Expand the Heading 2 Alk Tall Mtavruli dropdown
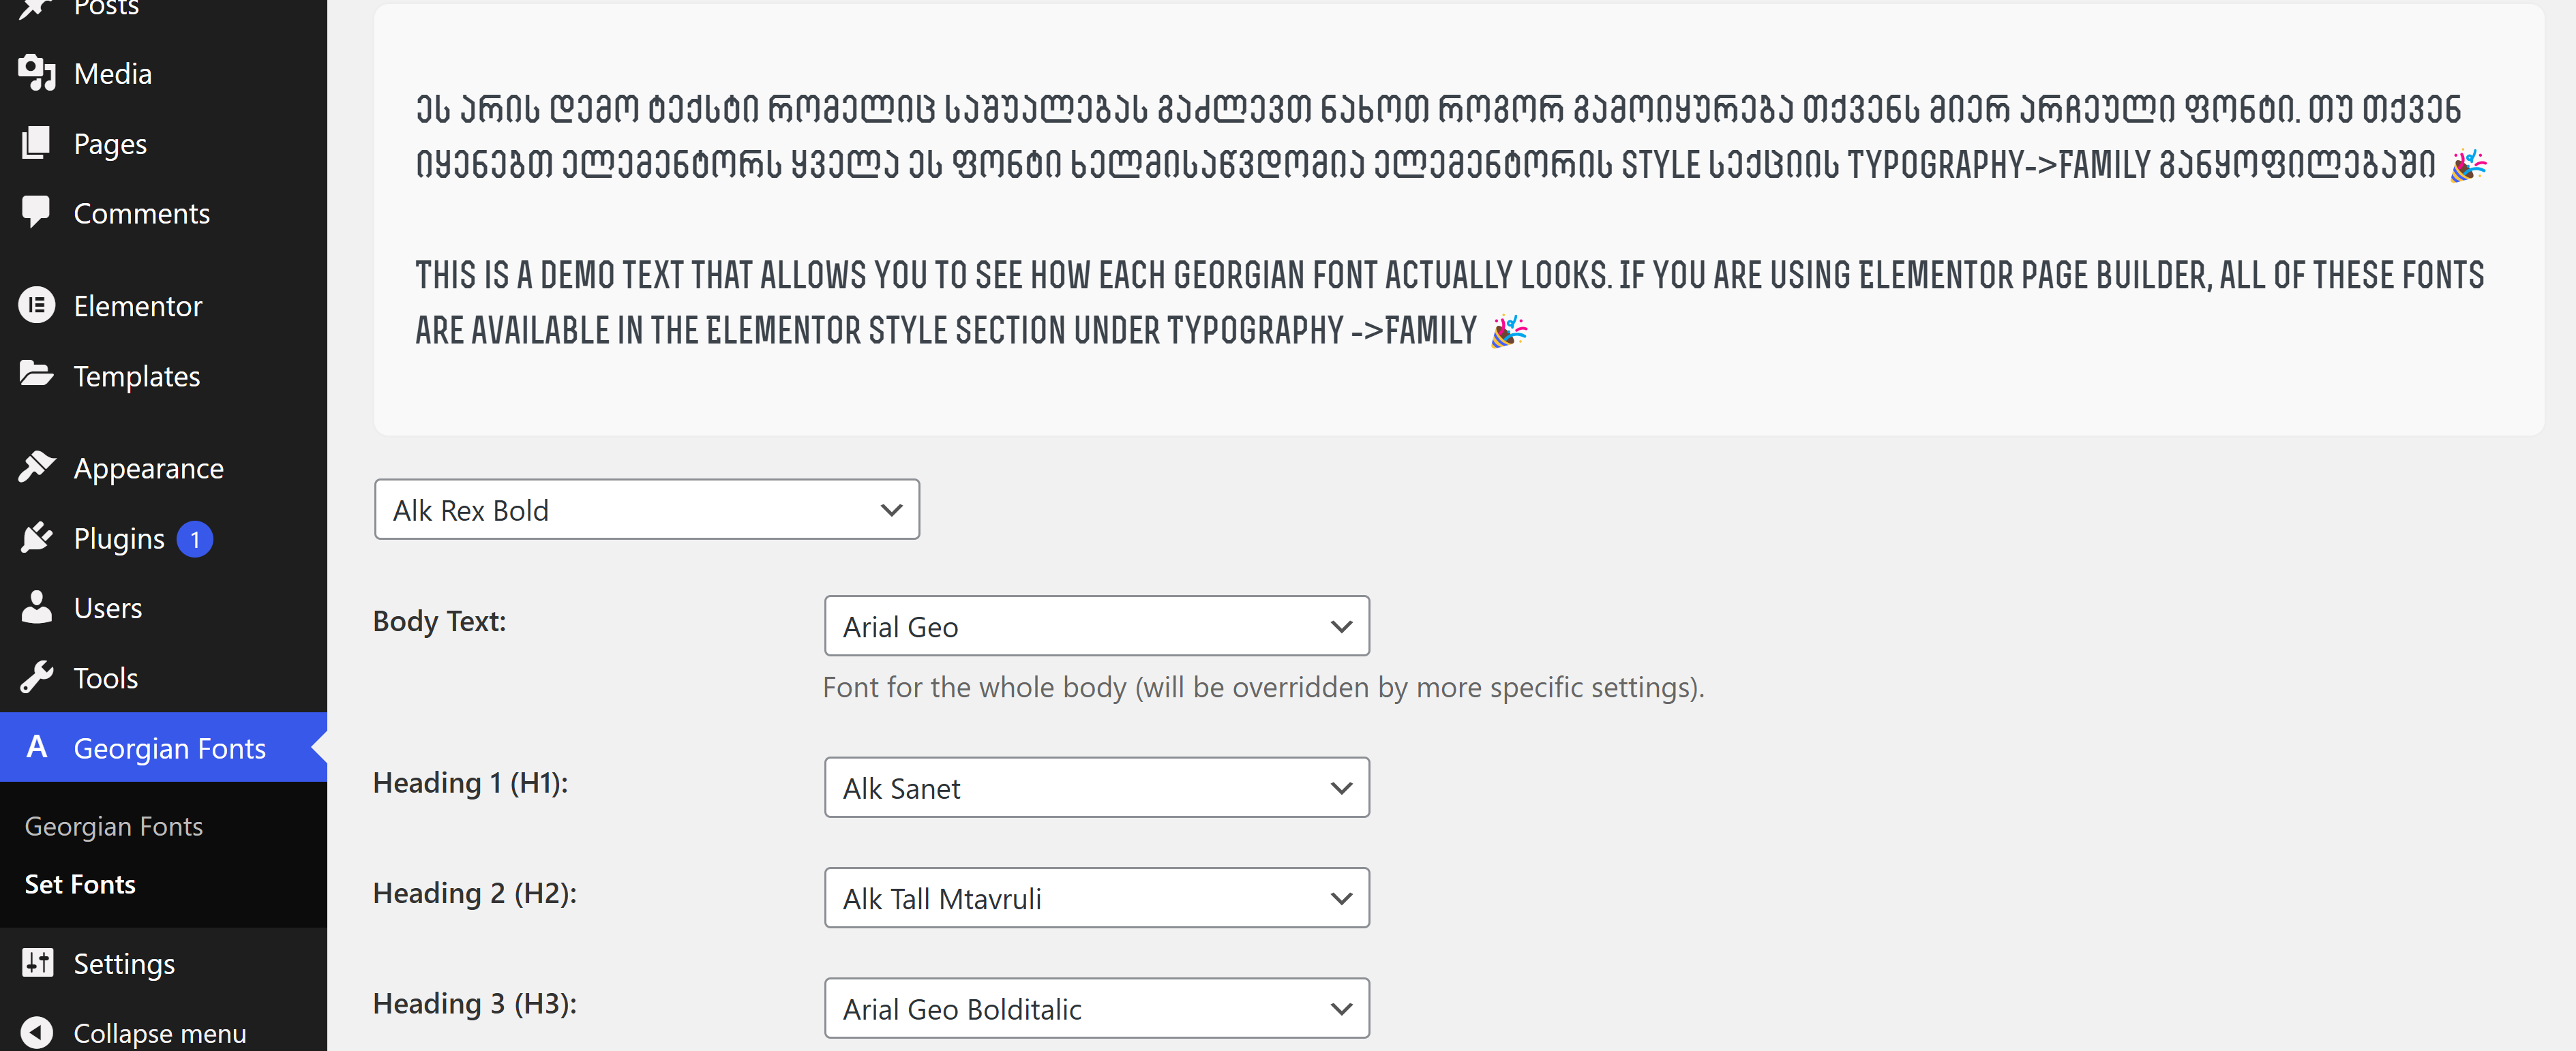Viewport: 2576px width, 1051px height. click(x=1096, y=898)
